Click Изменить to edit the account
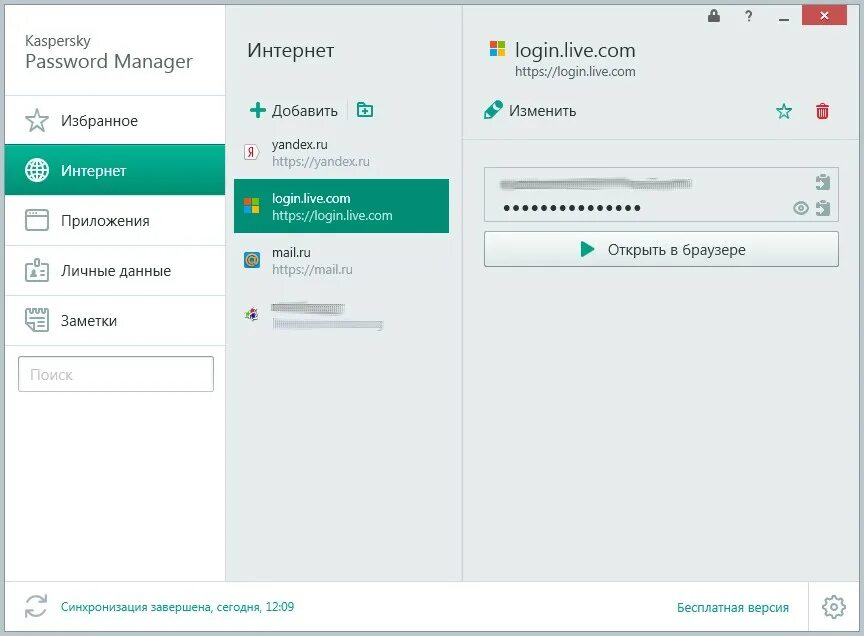This screenshot has height=636, width=864. click(x=530, y=110)
